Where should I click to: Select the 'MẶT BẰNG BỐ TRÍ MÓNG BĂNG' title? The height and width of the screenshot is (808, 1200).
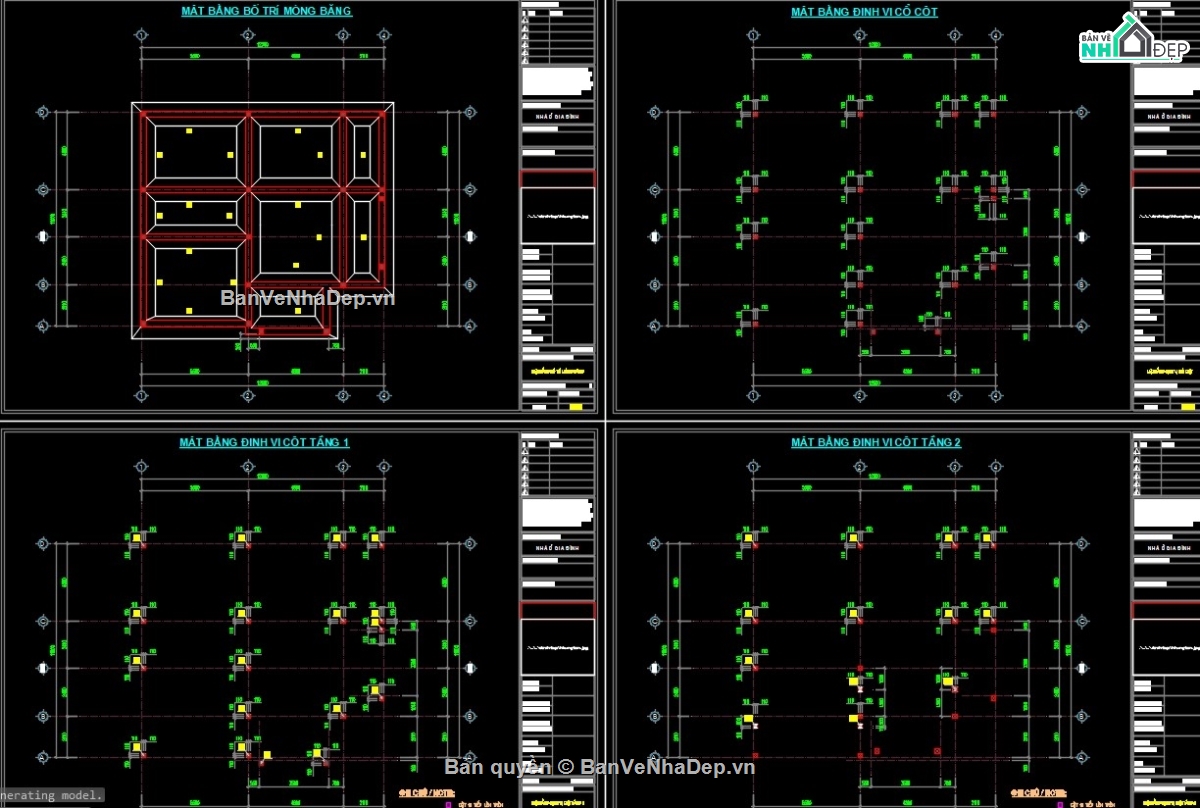click(x=265, y=11)
